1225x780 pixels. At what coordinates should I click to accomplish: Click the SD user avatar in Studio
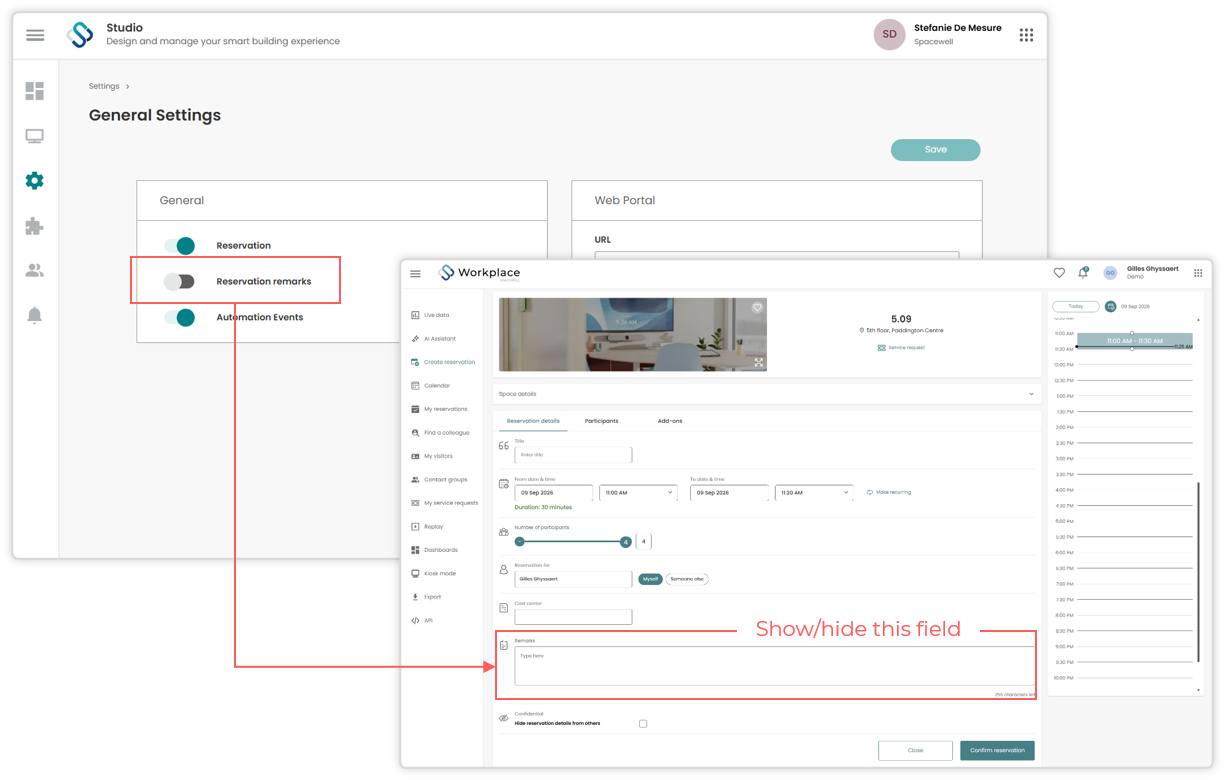pyautogui.click(x=889, y=35)
